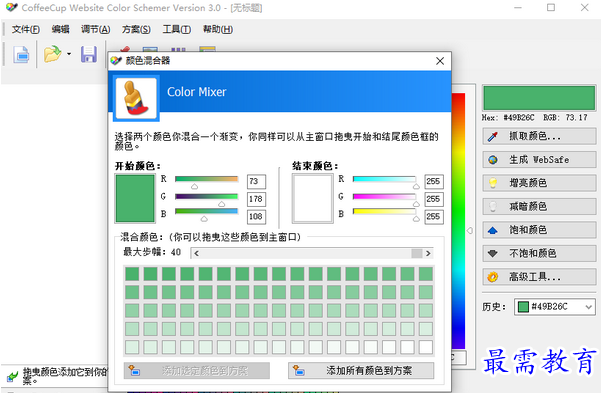The width and height of the screenshot is (605, 393).
Task: Click 高级工具... button
Action: click(539, 277)
